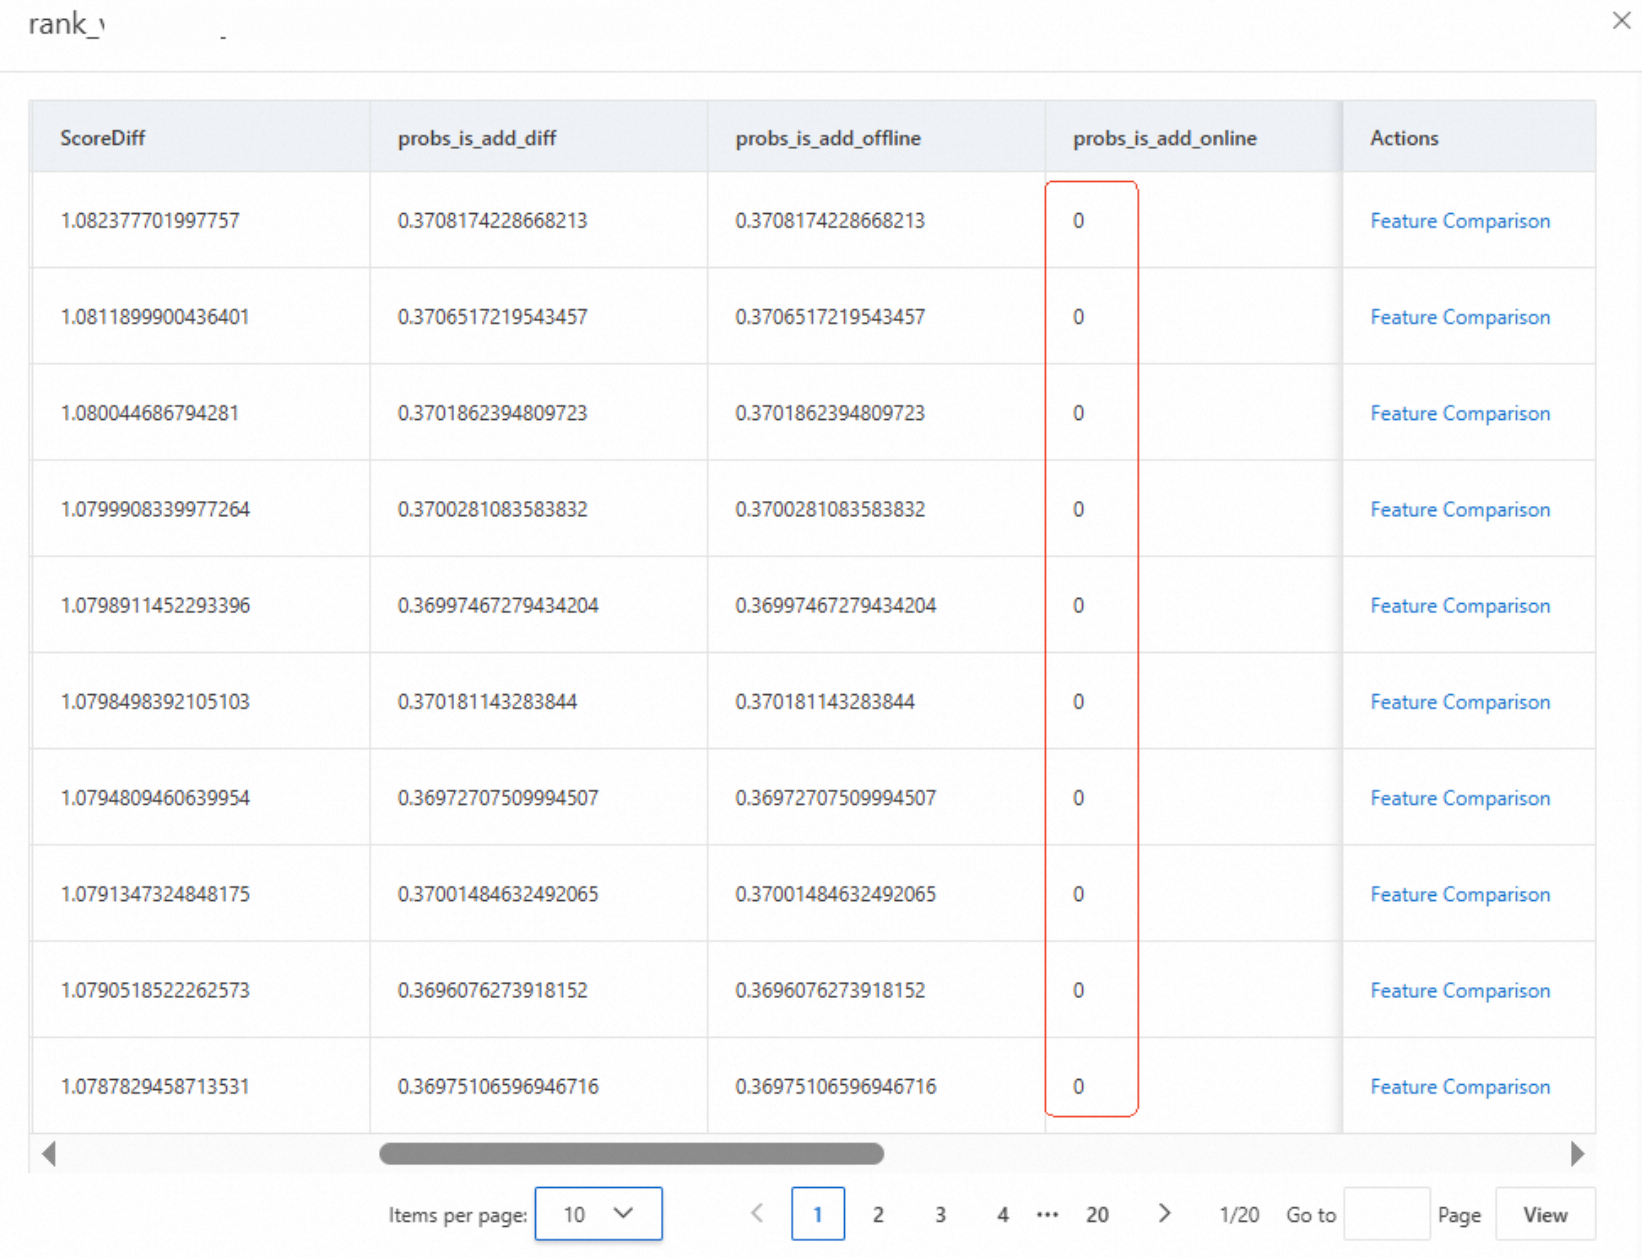The width and height of the screenshot is (1642, 1258).
Task: Click probs_is_add_offline value 0.3701862394809723
Action: point(830,413)
